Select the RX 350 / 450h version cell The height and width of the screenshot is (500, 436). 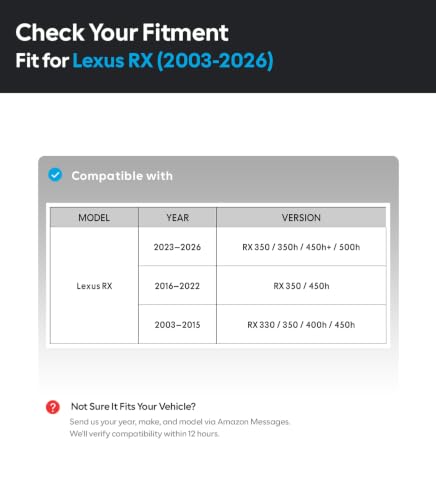pos(301,286)
